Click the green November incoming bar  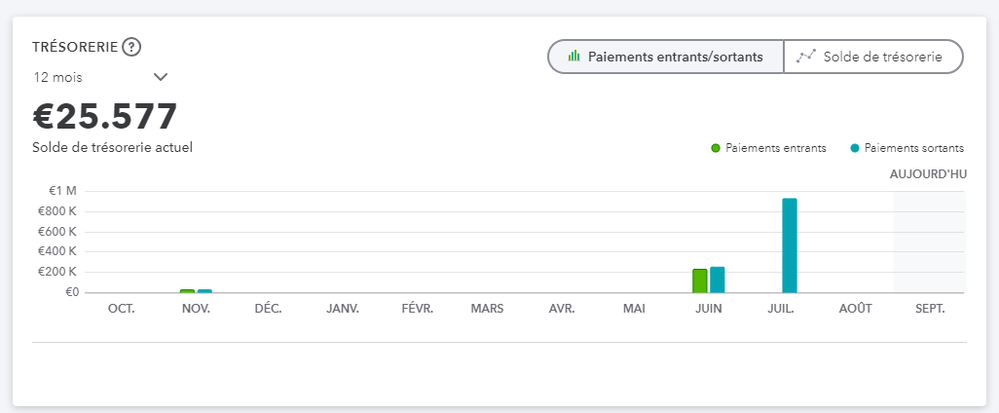pos(187,291)
